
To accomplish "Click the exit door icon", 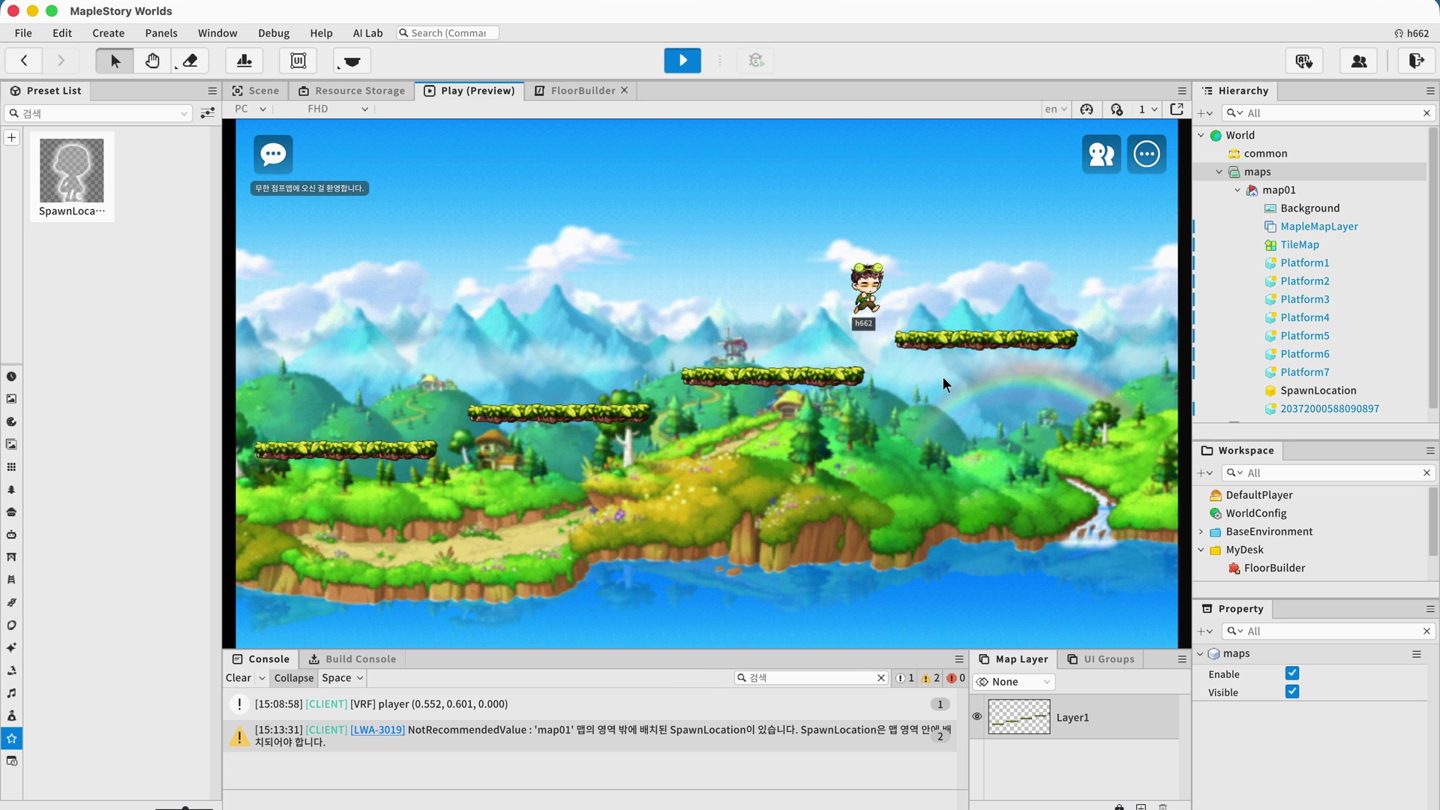I will coord(1416,61).
